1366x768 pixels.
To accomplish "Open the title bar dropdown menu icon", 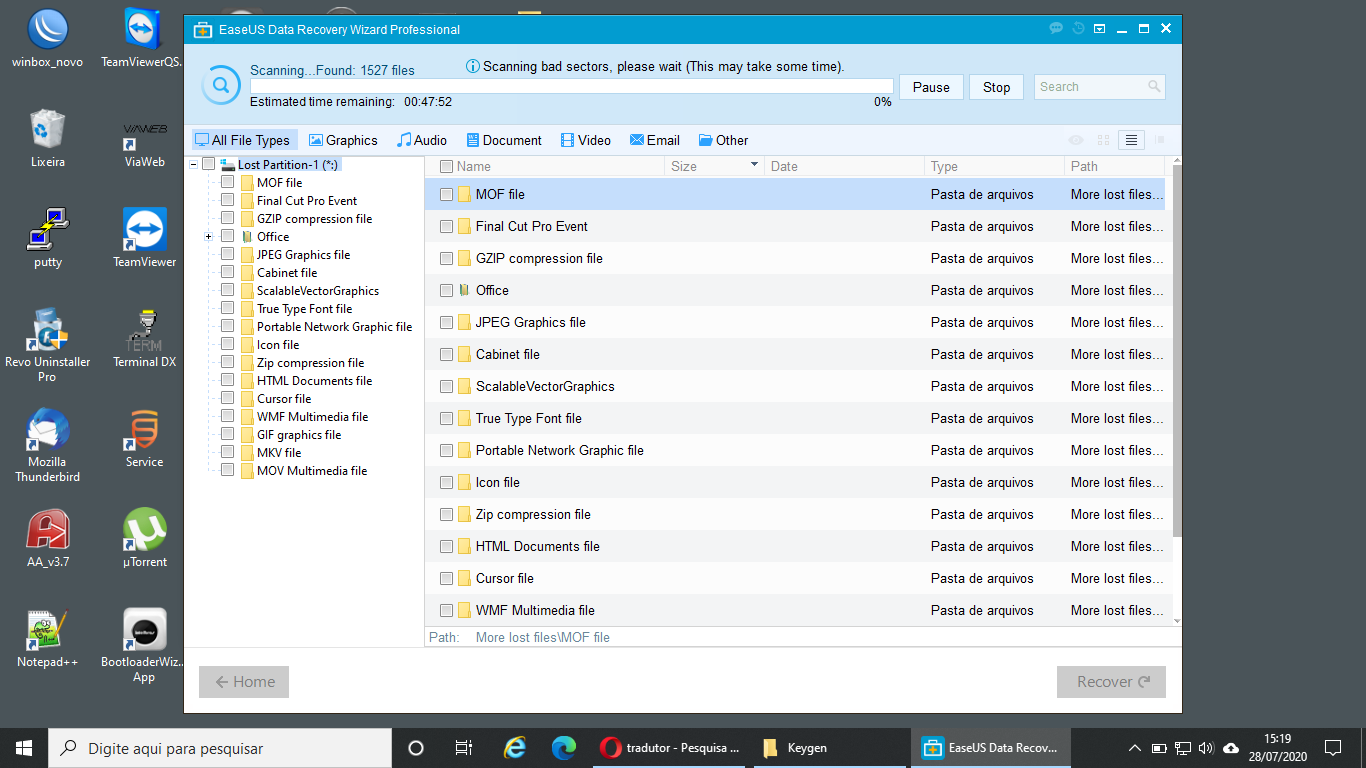I will (x=1100, y=29).
